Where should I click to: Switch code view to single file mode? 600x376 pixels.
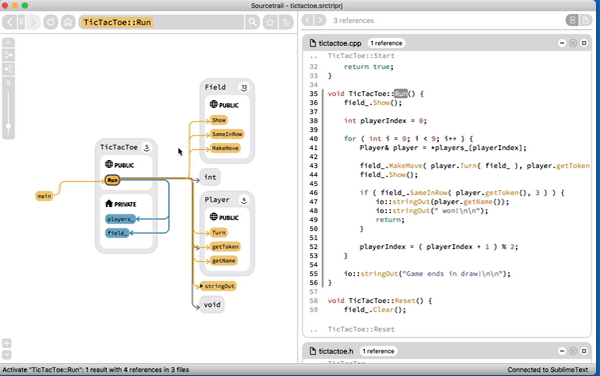(x=585, y=20)
